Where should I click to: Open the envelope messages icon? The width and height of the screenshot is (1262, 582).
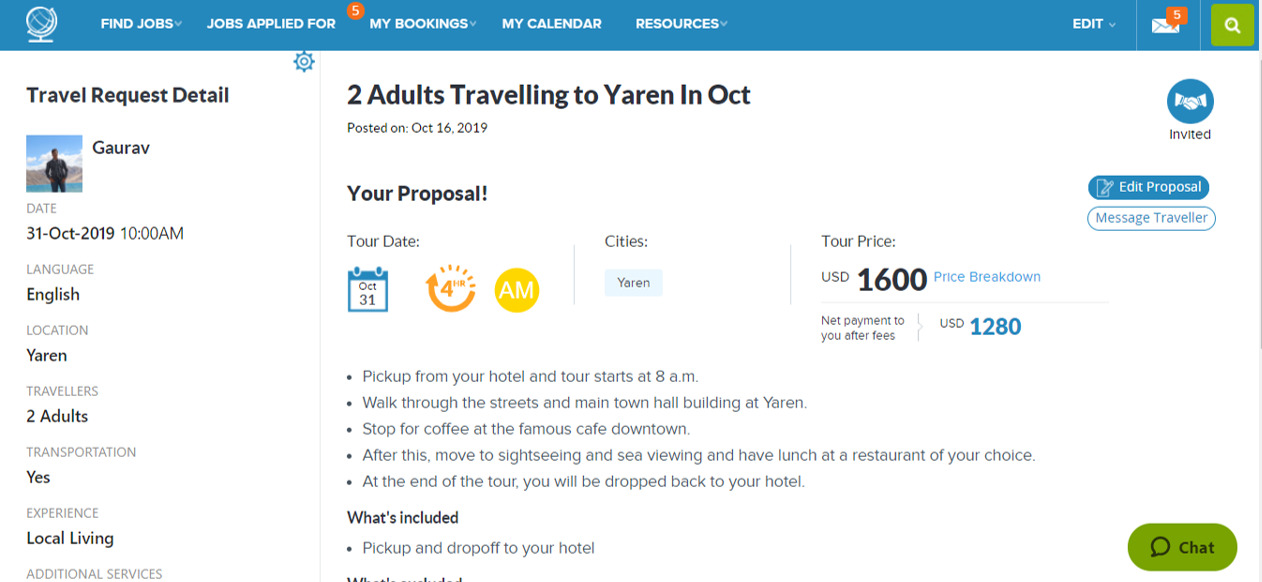point(1165,25)
